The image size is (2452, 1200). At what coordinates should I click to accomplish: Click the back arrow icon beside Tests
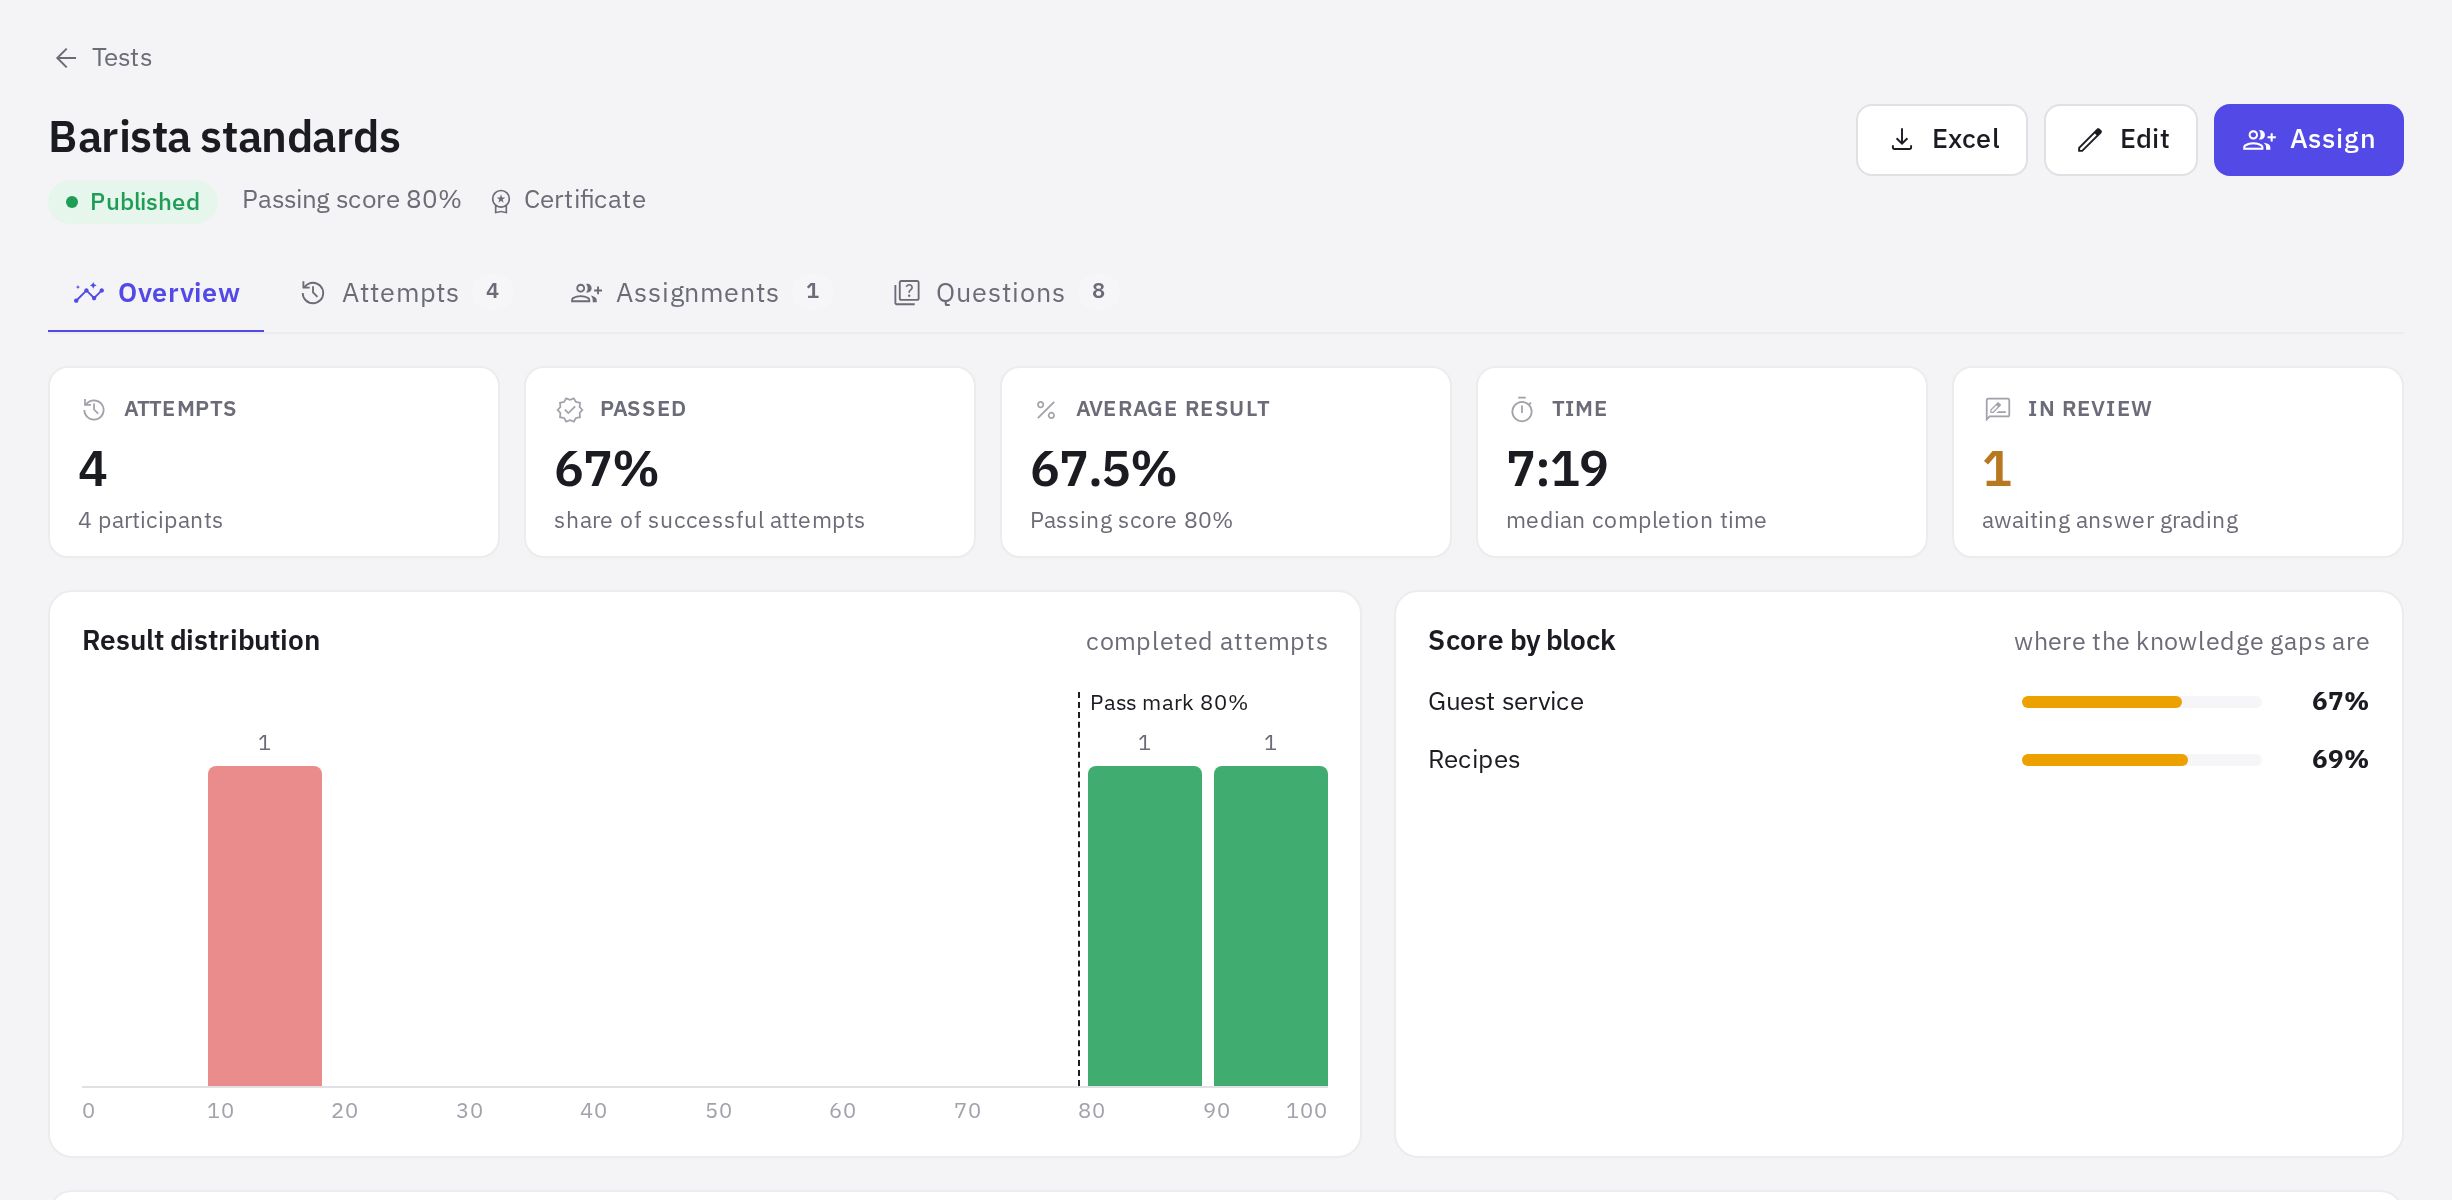coord(66,58)
